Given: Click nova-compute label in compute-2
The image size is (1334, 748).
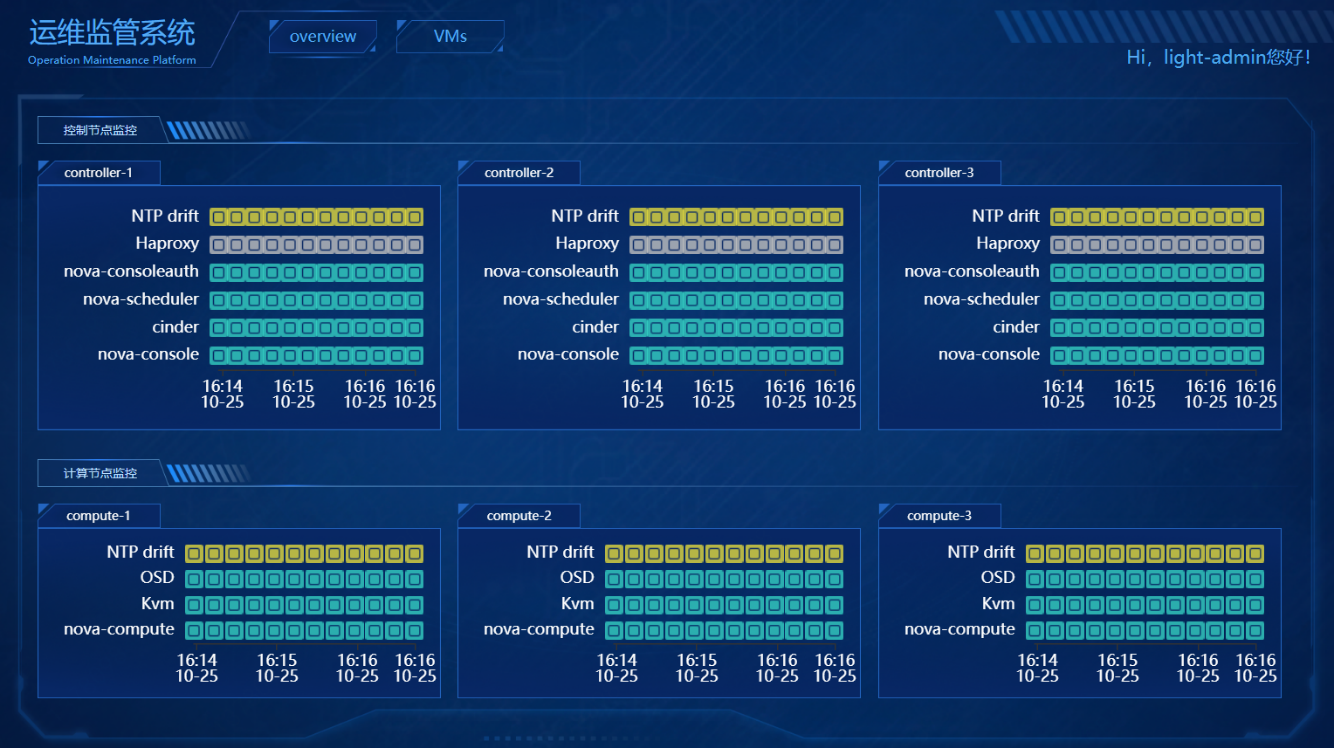Looking at the screenshot, I should [539, 629].
